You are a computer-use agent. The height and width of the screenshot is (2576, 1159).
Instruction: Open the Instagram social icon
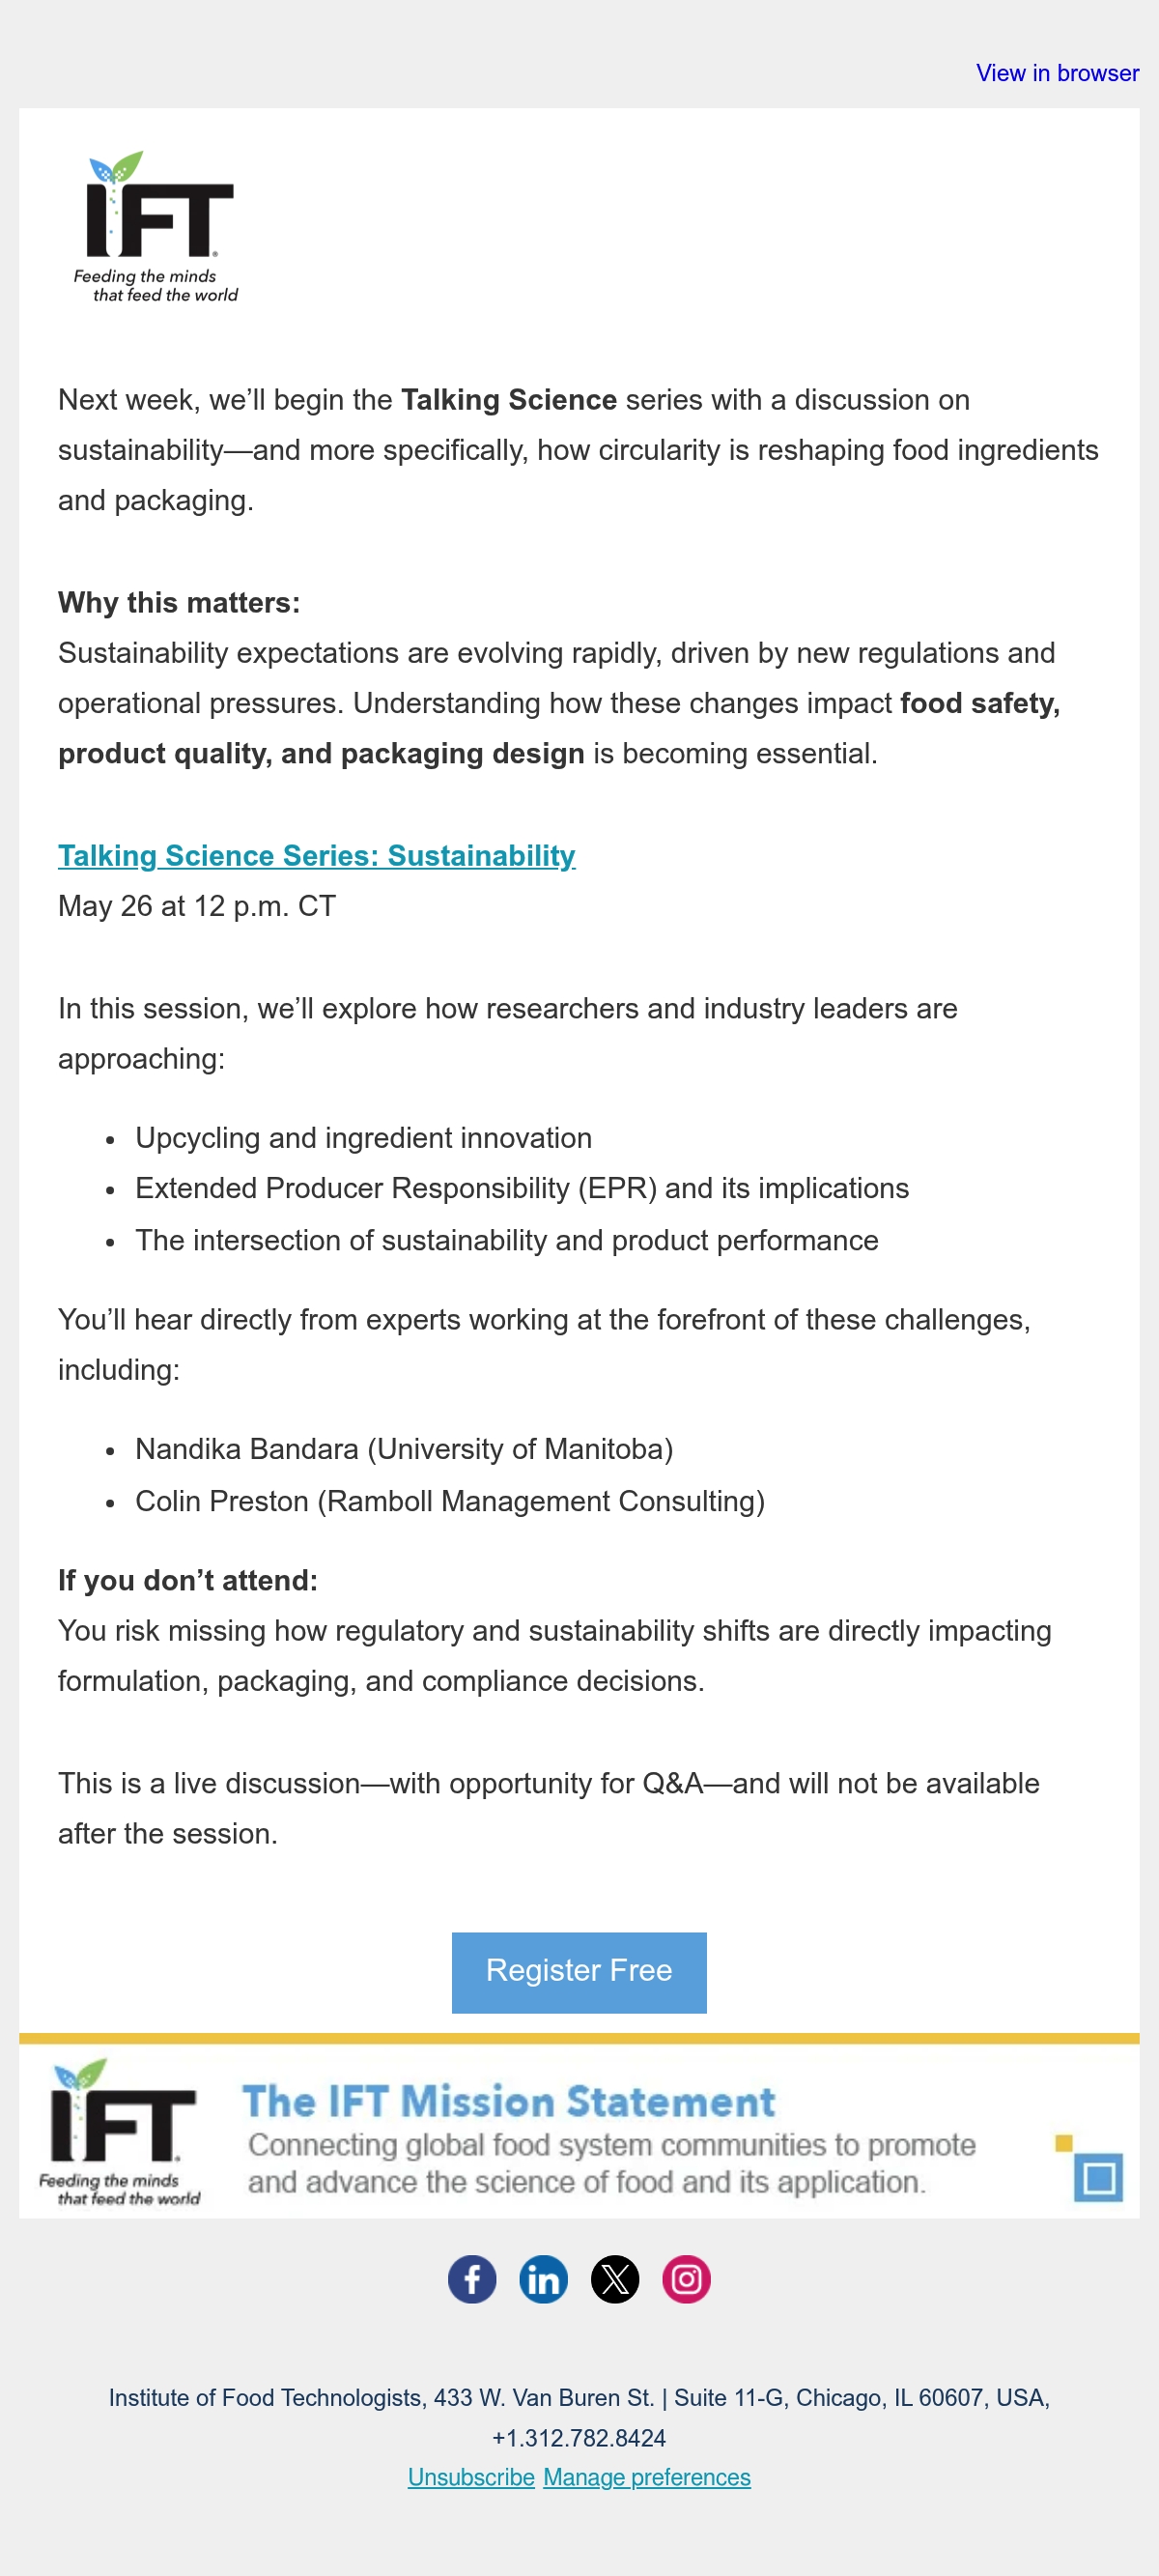[x=686, y=2279]
